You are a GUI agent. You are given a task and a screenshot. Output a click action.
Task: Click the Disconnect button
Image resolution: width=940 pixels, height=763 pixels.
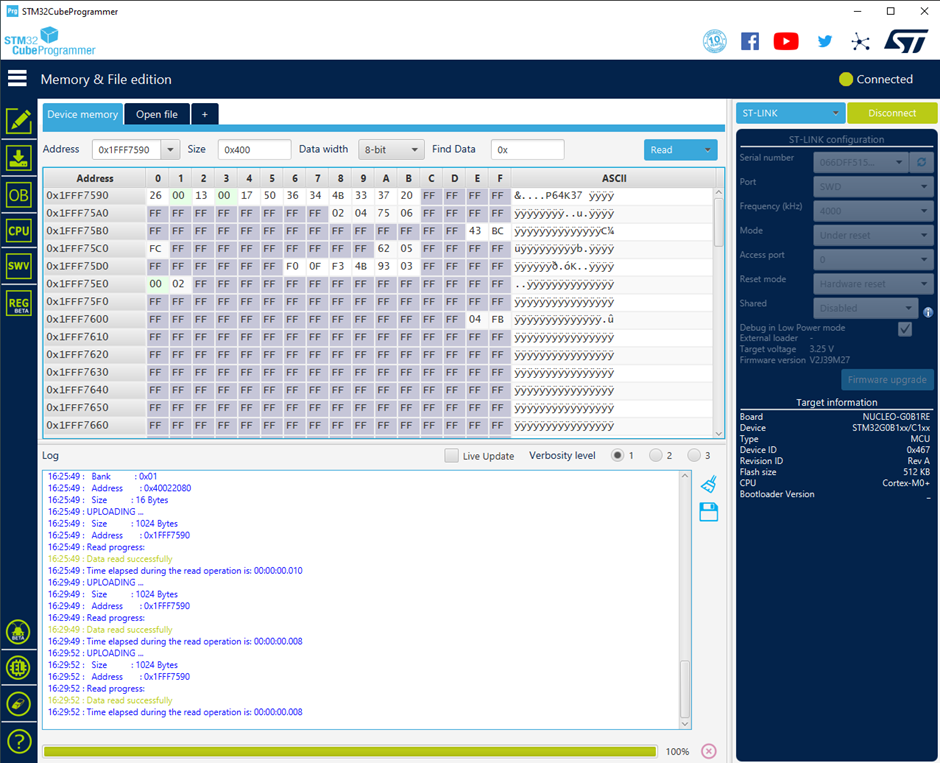pos(891,113)
